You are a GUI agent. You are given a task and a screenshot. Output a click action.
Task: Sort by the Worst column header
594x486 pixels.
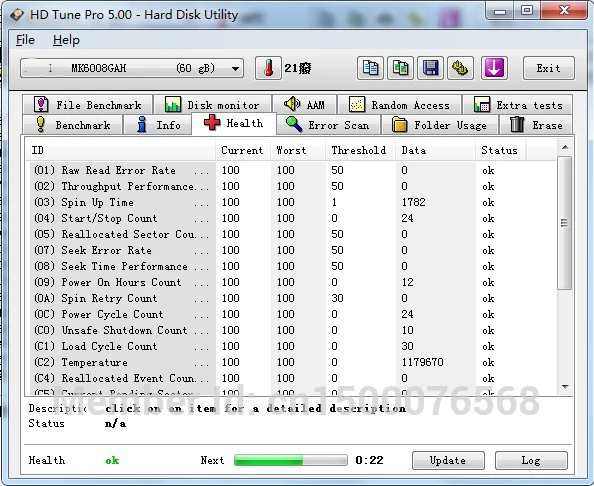coord(298,150)
